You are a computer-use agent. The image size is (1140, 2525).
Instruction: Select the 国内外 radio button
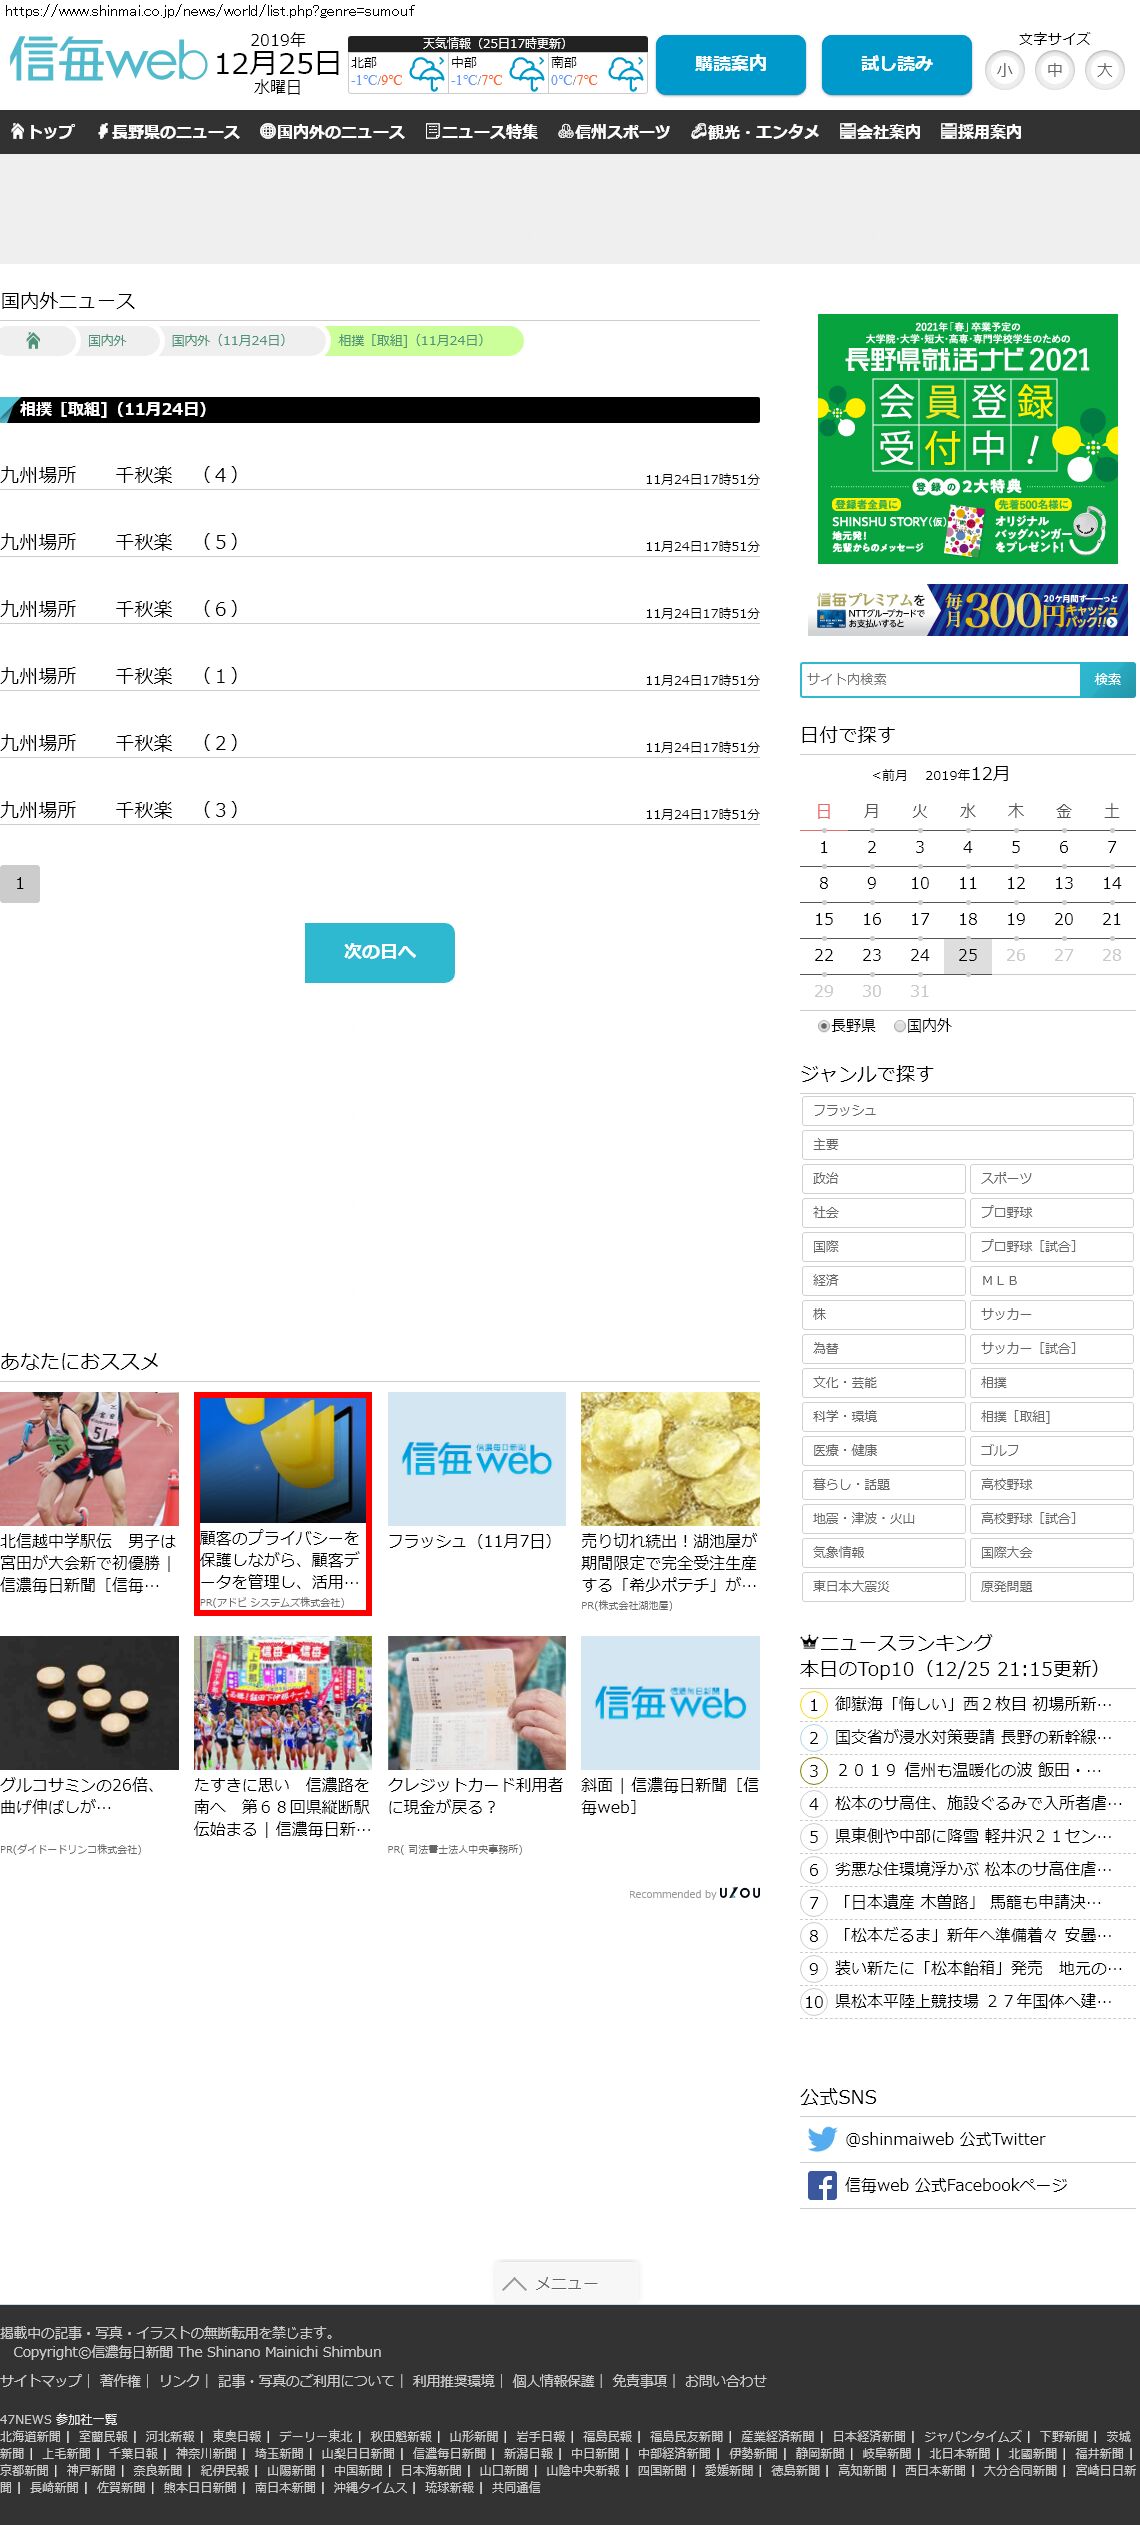tap(900, 1026)
